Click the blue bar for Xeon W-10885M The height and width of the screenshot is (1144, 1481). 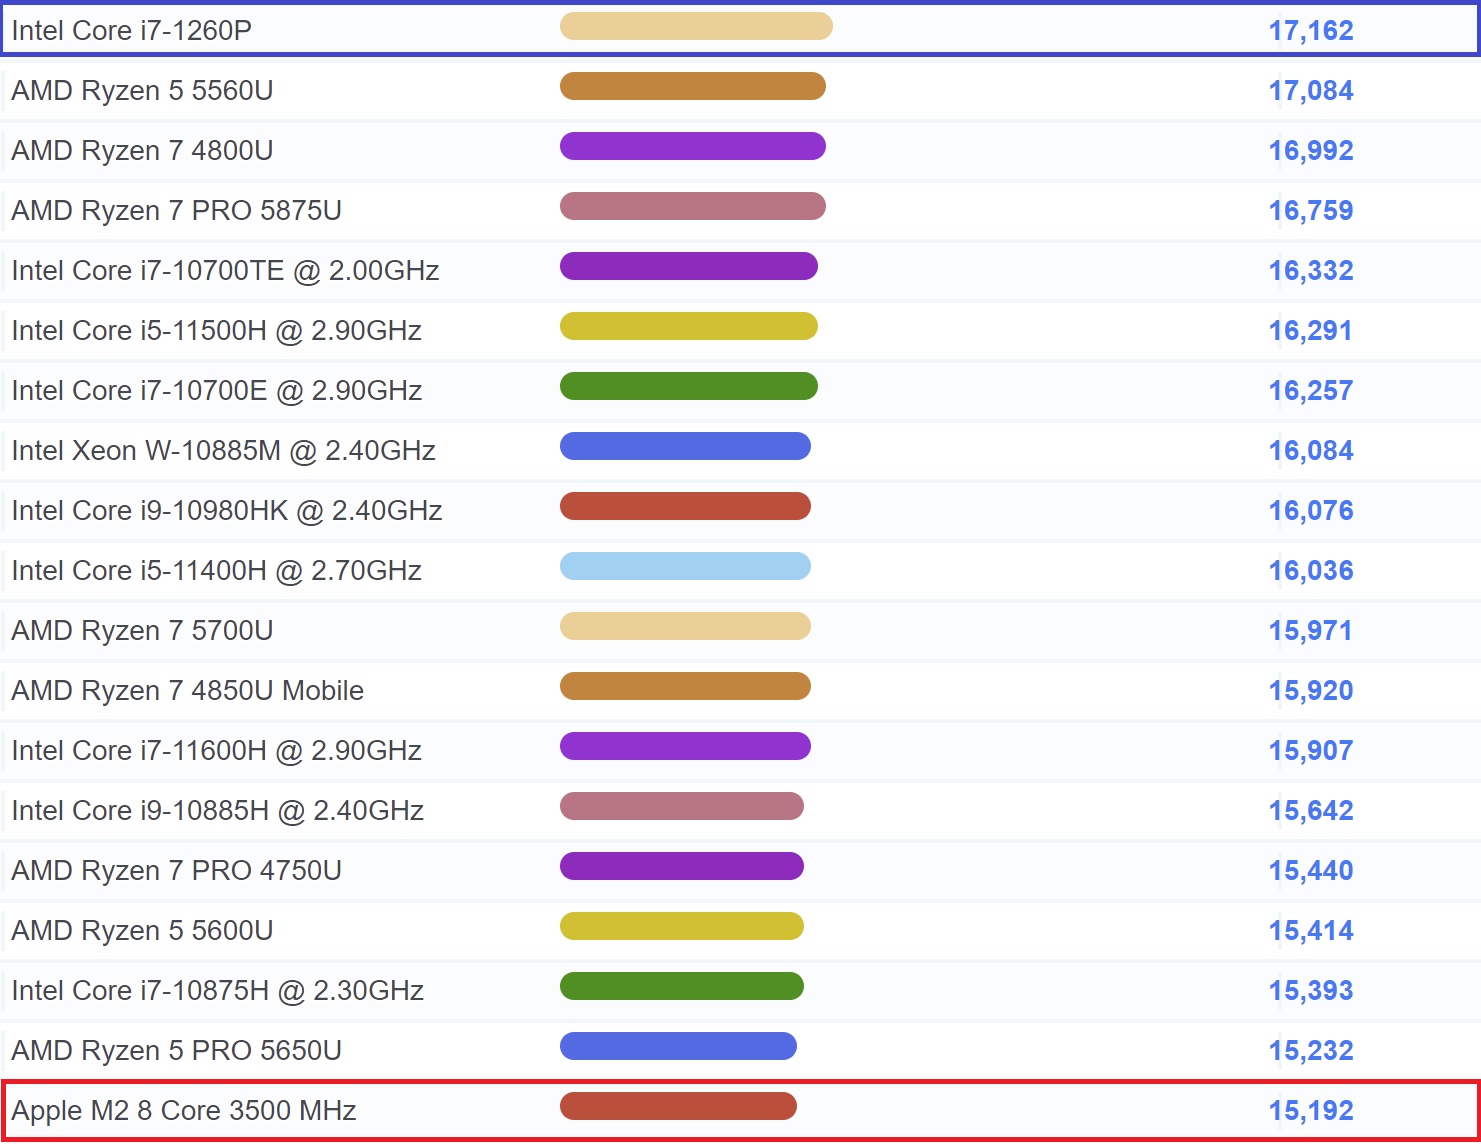click(x=685, y=446)
